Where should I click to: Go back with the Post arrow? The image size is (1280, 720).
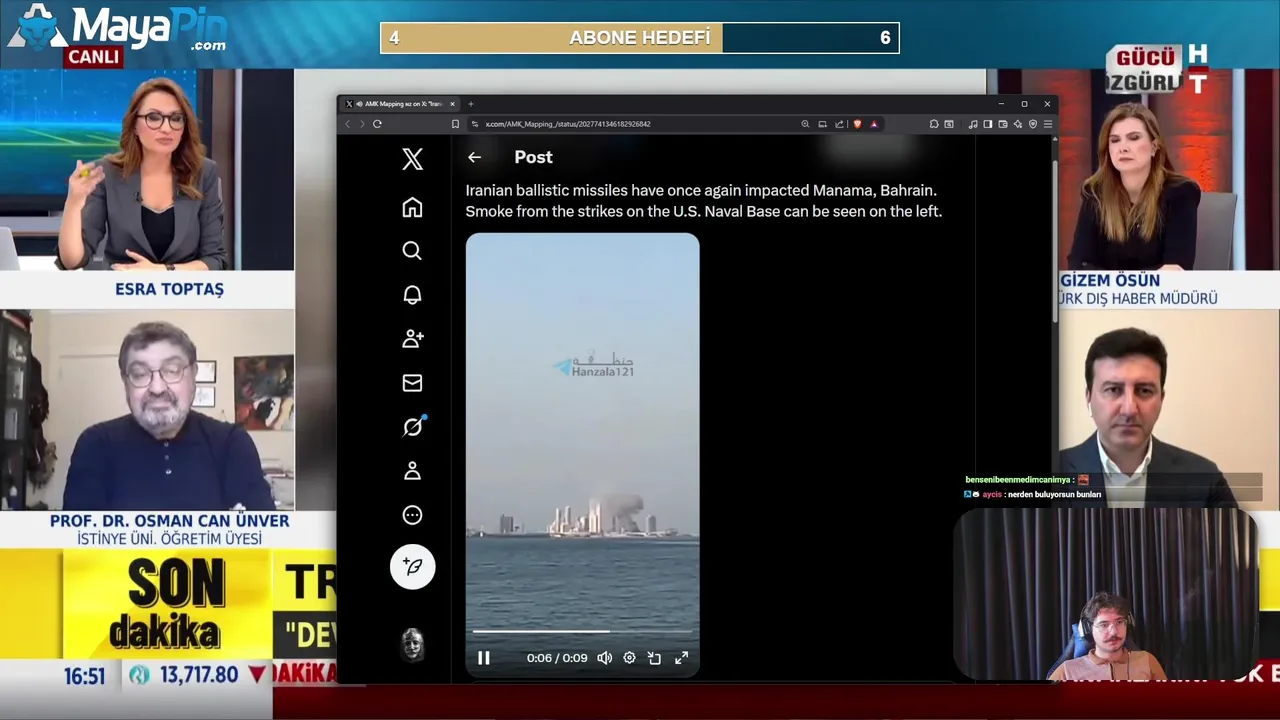coord(474,157)
